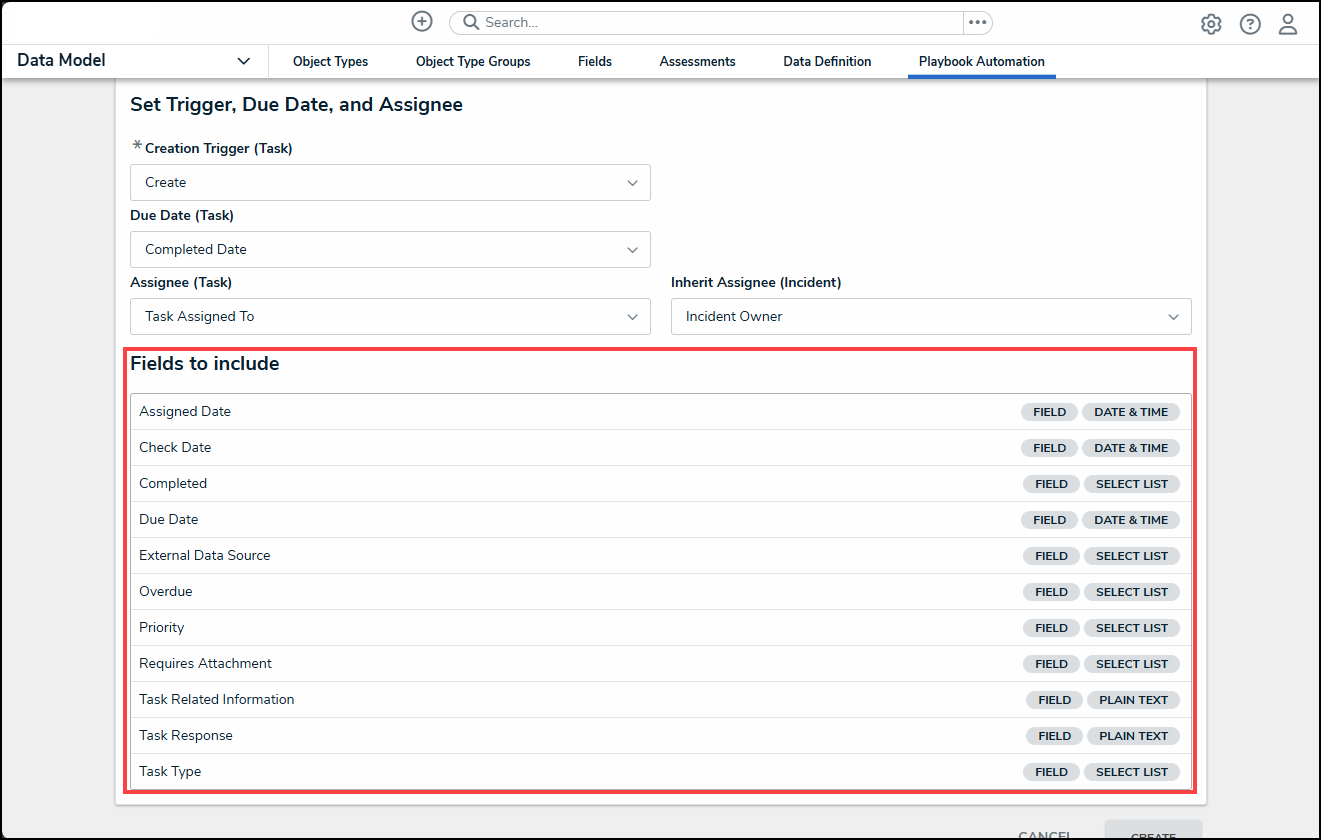Click DATE & TIME badge on Due Date row
This screenshot has height=840, width=1321.
click(1131, 520)
